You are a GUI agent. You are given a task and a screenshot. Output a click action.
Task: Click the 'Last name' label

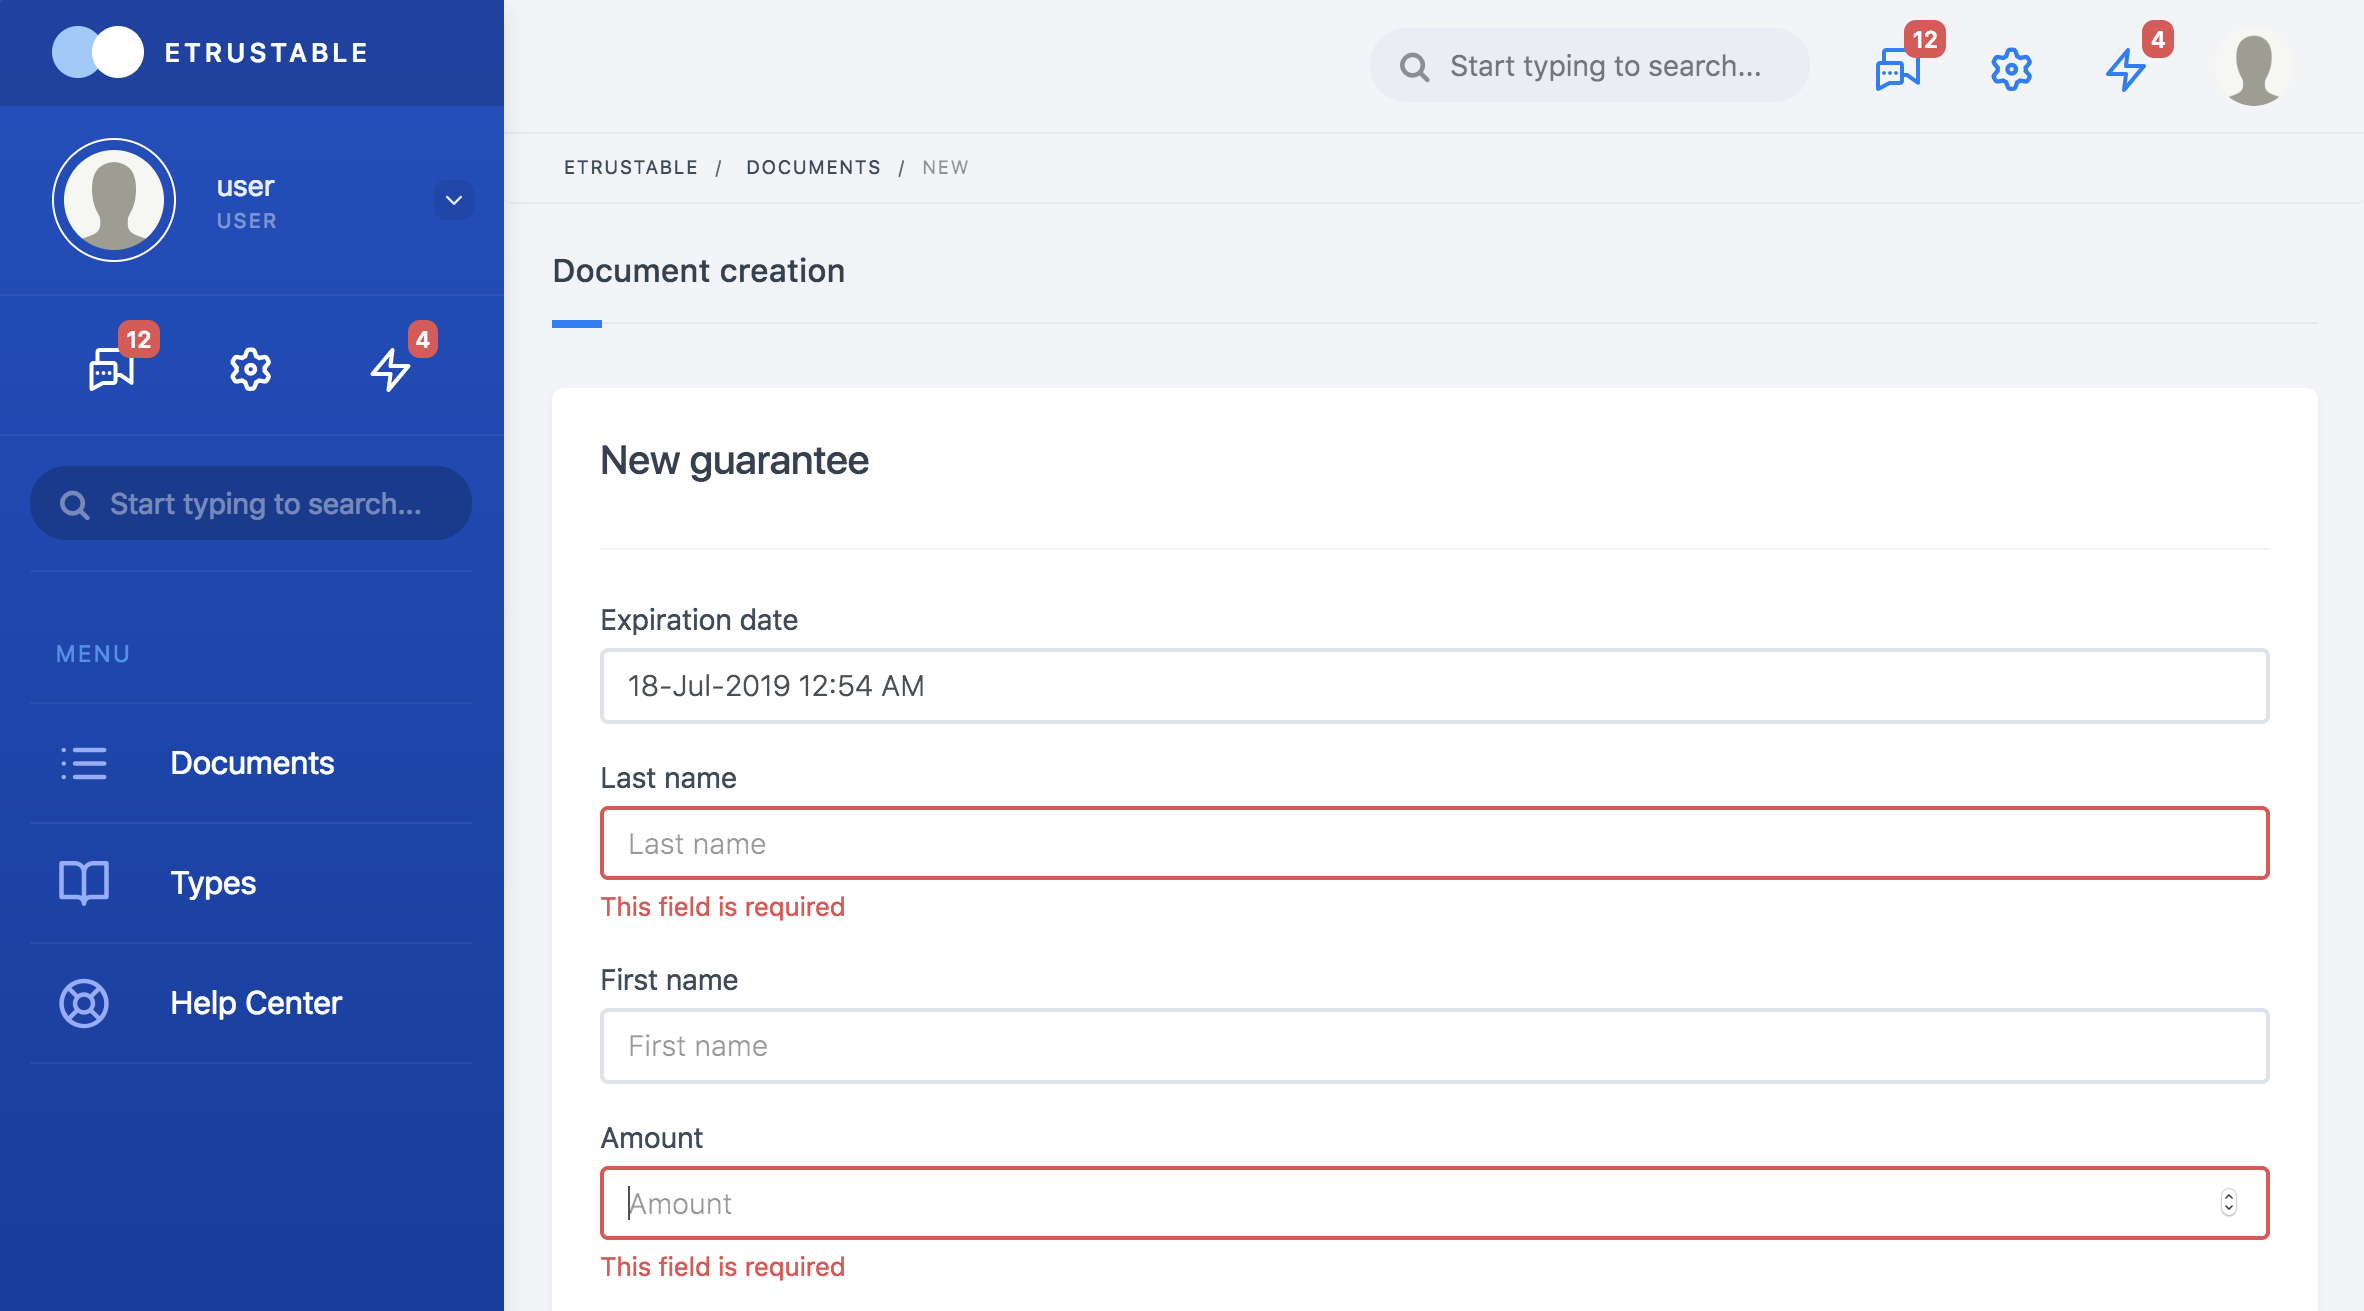[668, 778]
